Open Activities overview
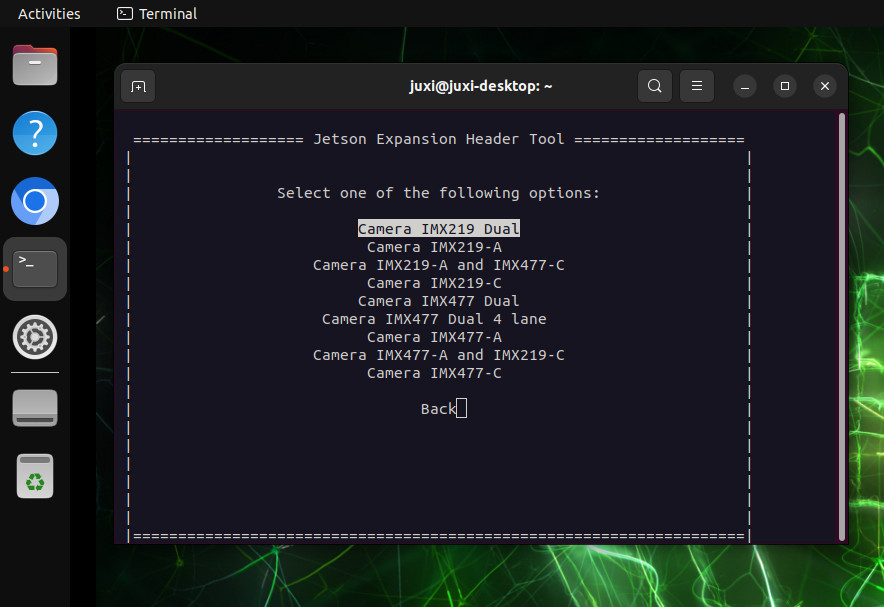Screen dimensions: 884x607 [49, 14]
